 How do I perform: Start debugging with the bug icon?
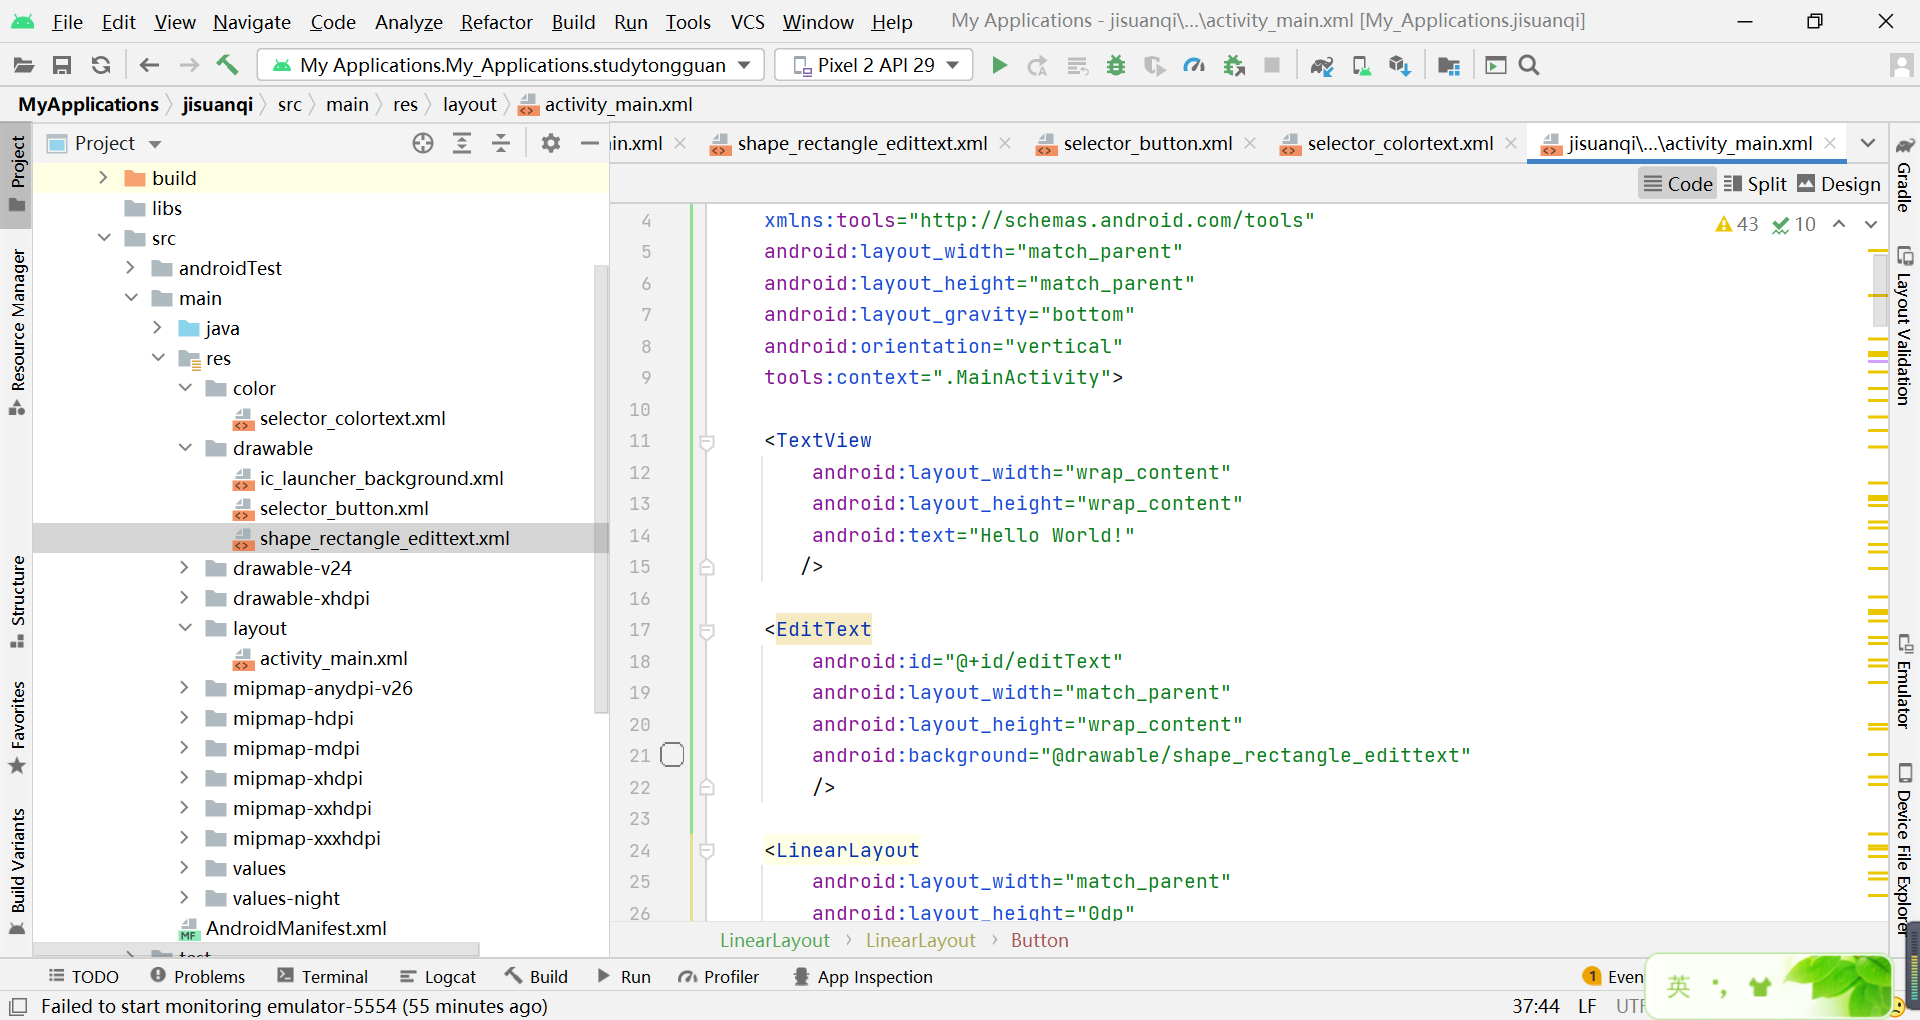pyautogui.click(x=1116, y=65)
